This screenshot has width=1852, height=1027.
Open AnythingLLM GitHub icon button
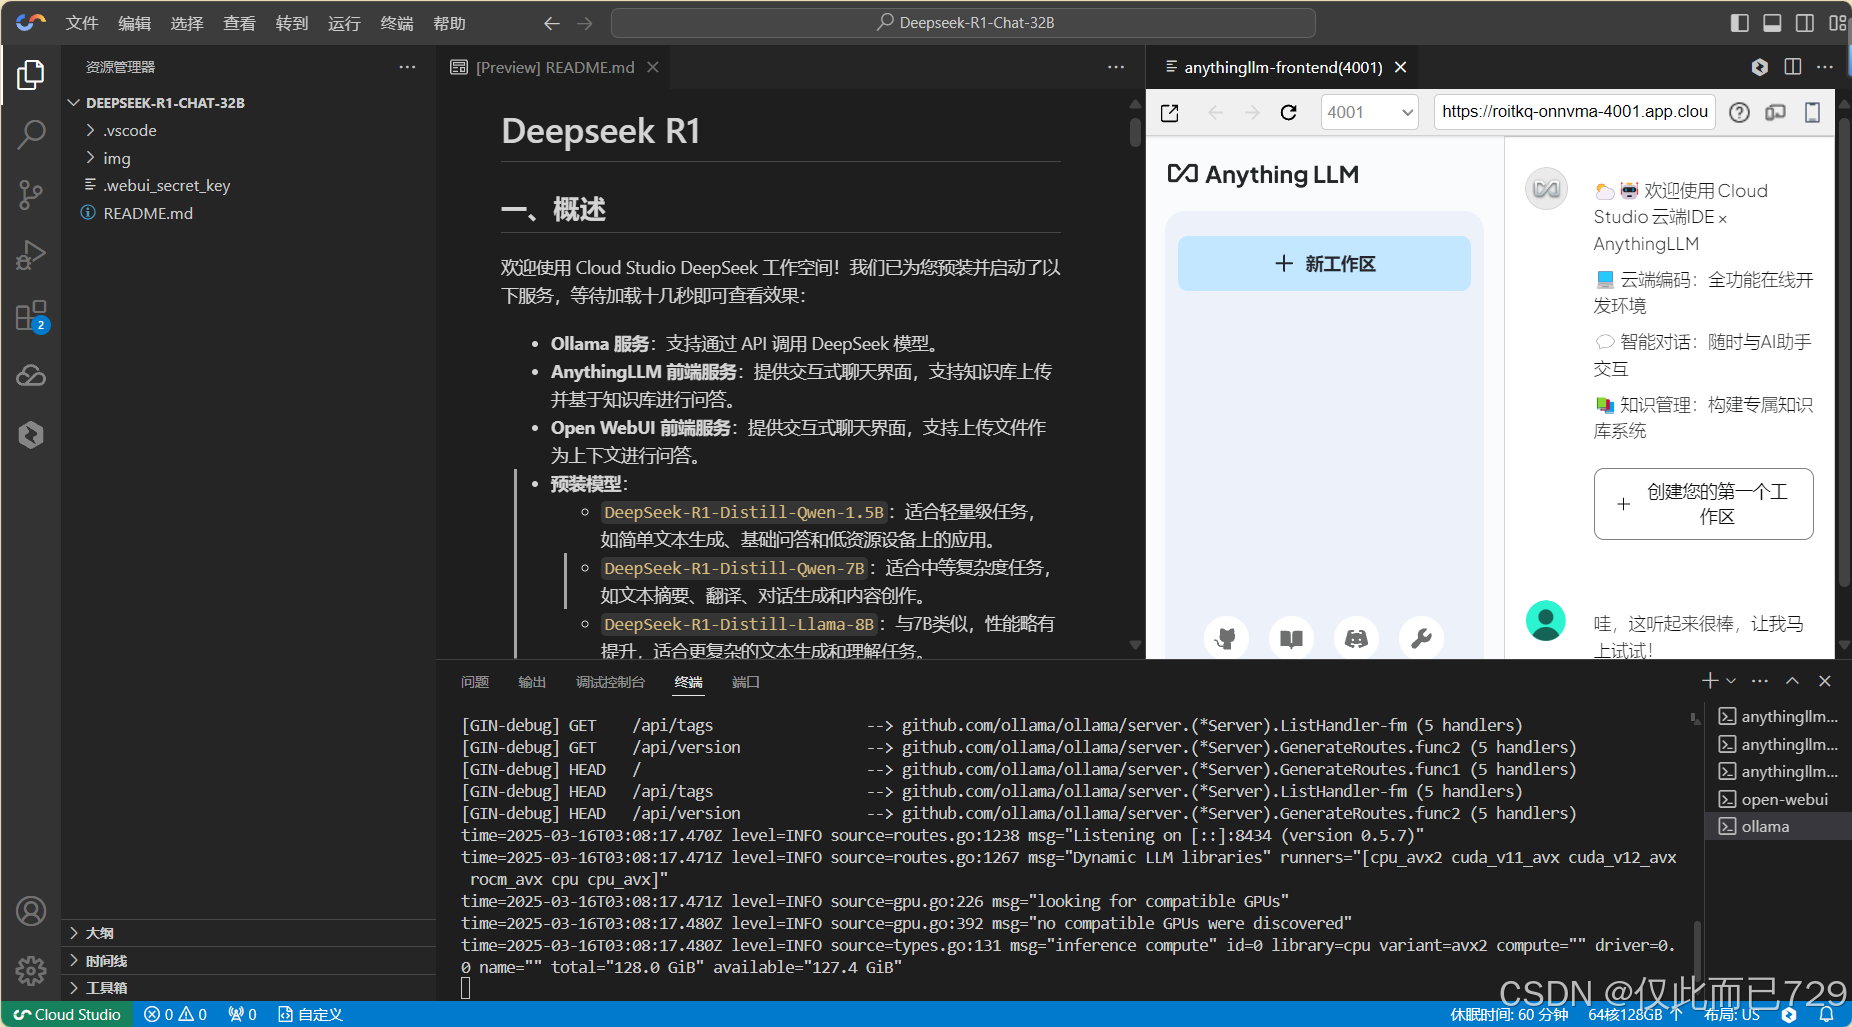click(1226, 638)
